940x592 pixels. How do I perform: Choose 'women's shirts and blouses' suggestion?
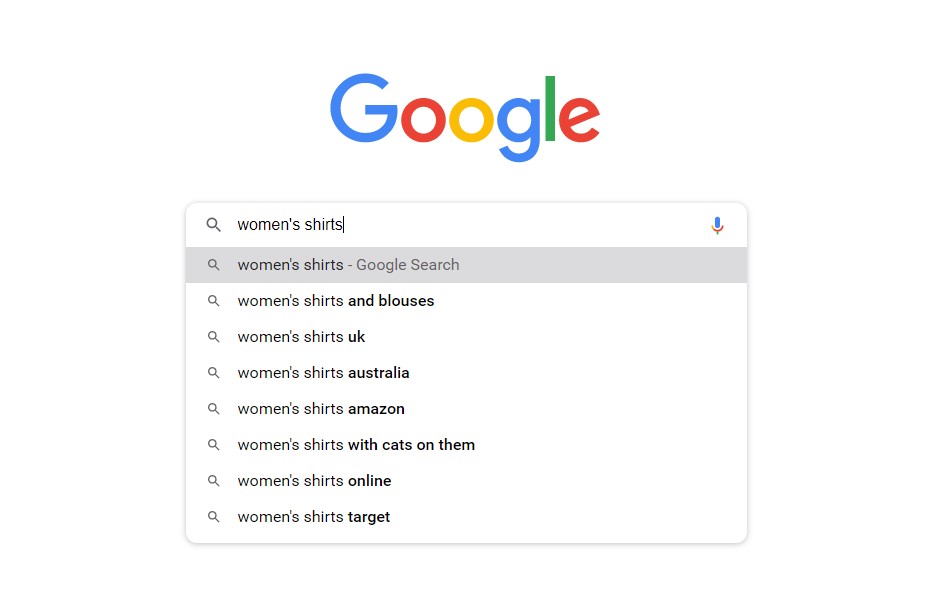pyautogui.click(x=466, y=301)
